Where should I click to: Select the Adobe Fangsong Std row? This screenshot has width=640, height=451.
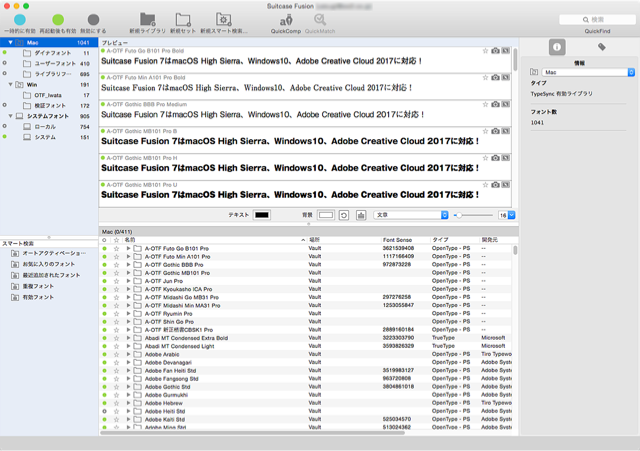coord(305,378)
